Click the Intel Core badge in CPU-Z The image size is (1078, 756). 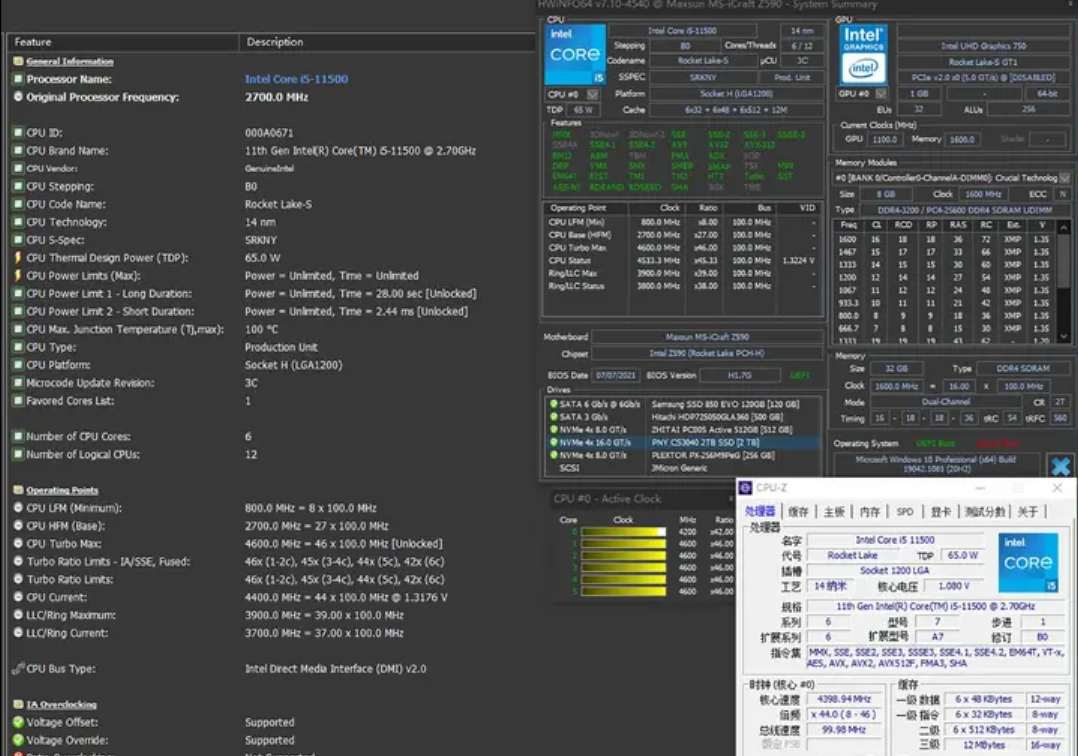click(1028, 562)
